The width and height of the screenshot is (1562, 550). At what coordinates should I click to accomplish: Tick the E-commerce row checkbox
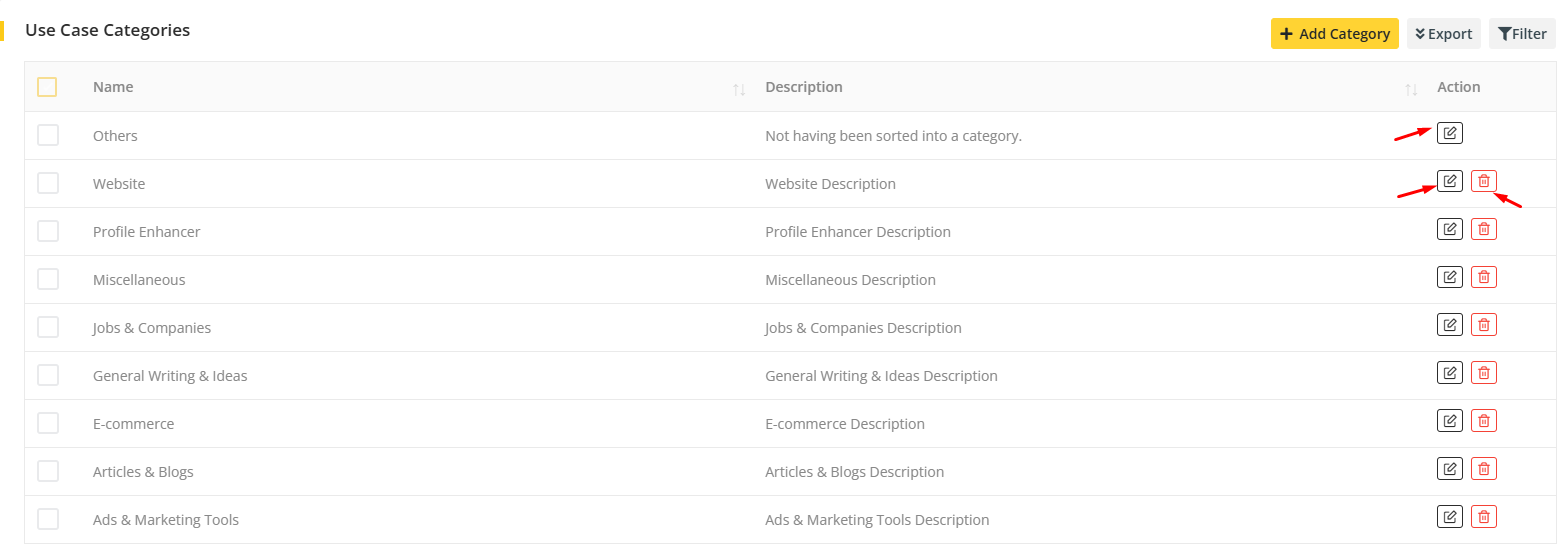coord(48,423)
